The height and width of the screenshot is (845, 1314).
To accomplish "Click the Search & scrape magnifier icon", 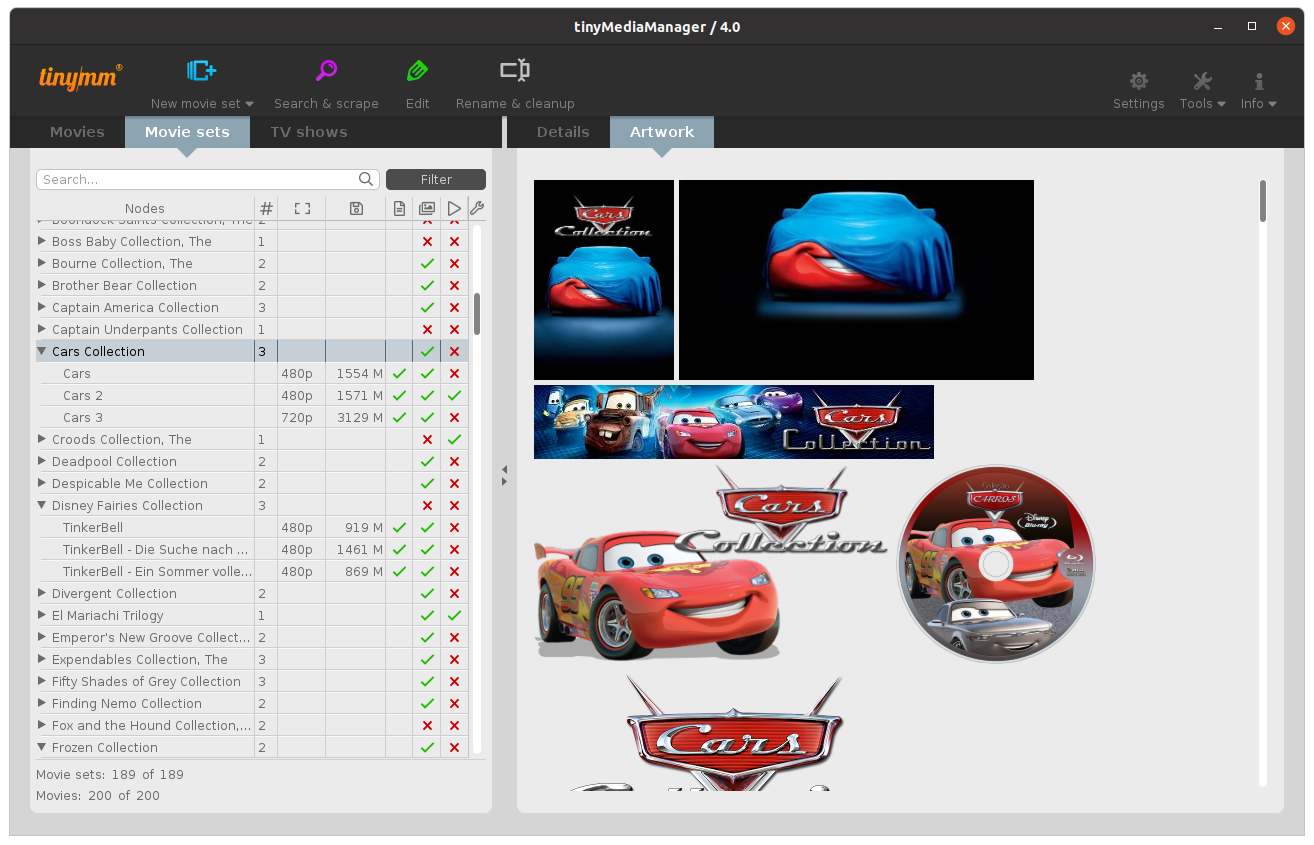I will 326,71.
